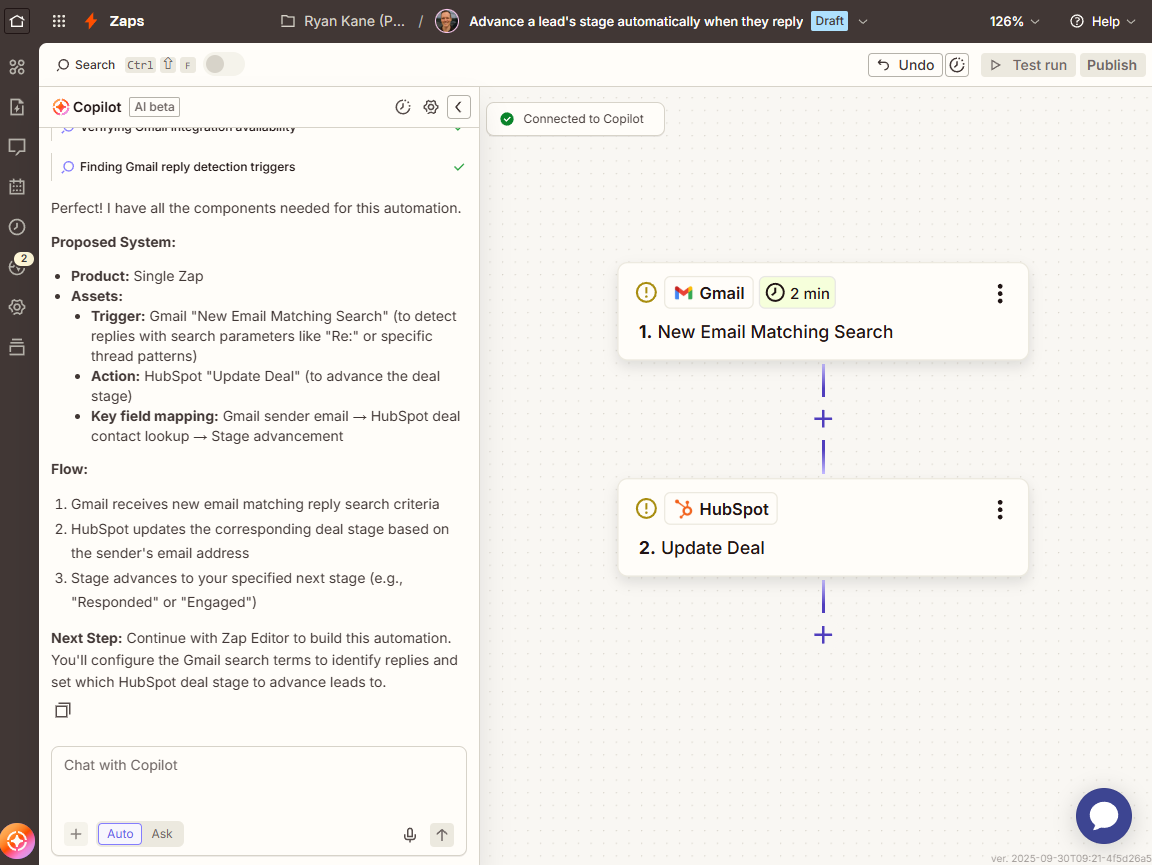The image size is (1152, 865).
Task: Add attachment with plus button in chat
Action: [x=76, y=834]
